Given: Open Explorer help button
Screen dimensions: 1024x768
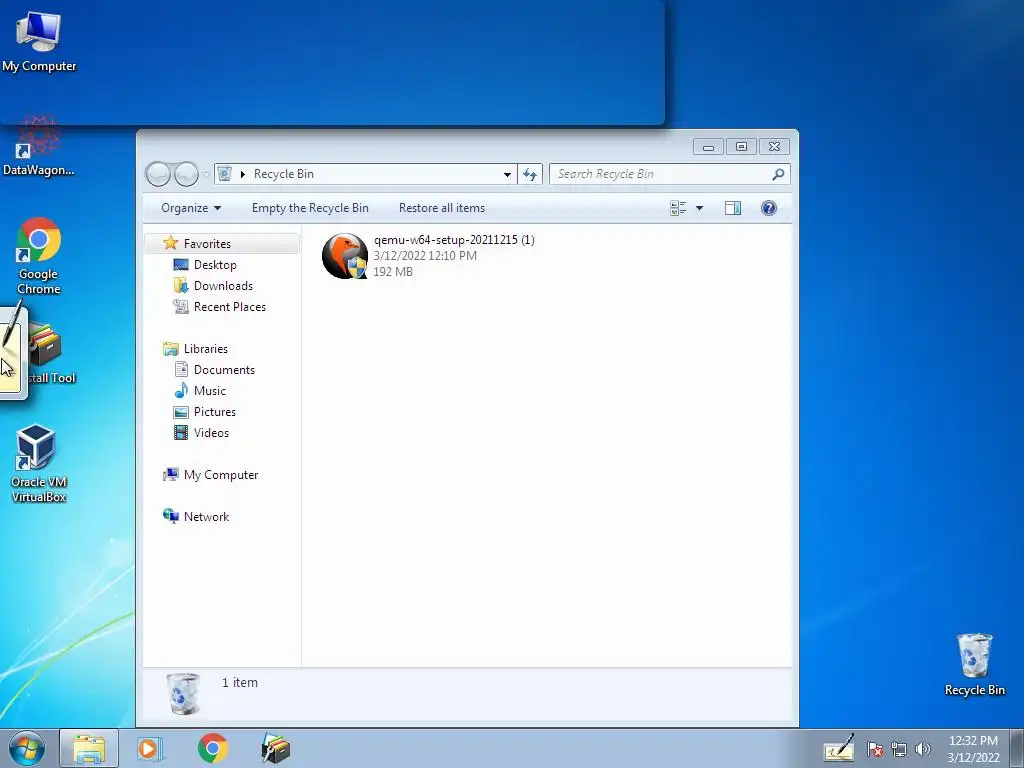Looking at the screenshot, I should pos(769,208).
